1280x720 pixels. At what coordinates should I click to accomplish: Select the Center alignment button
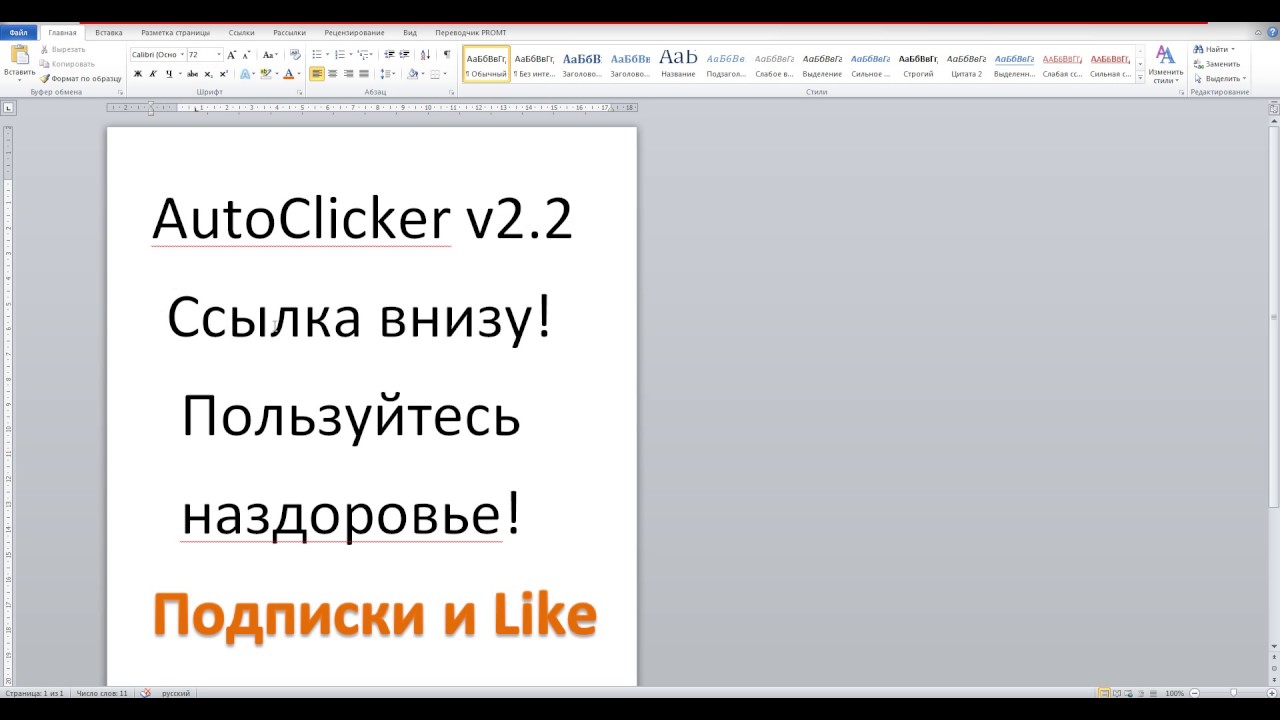[x=333, y=74]
